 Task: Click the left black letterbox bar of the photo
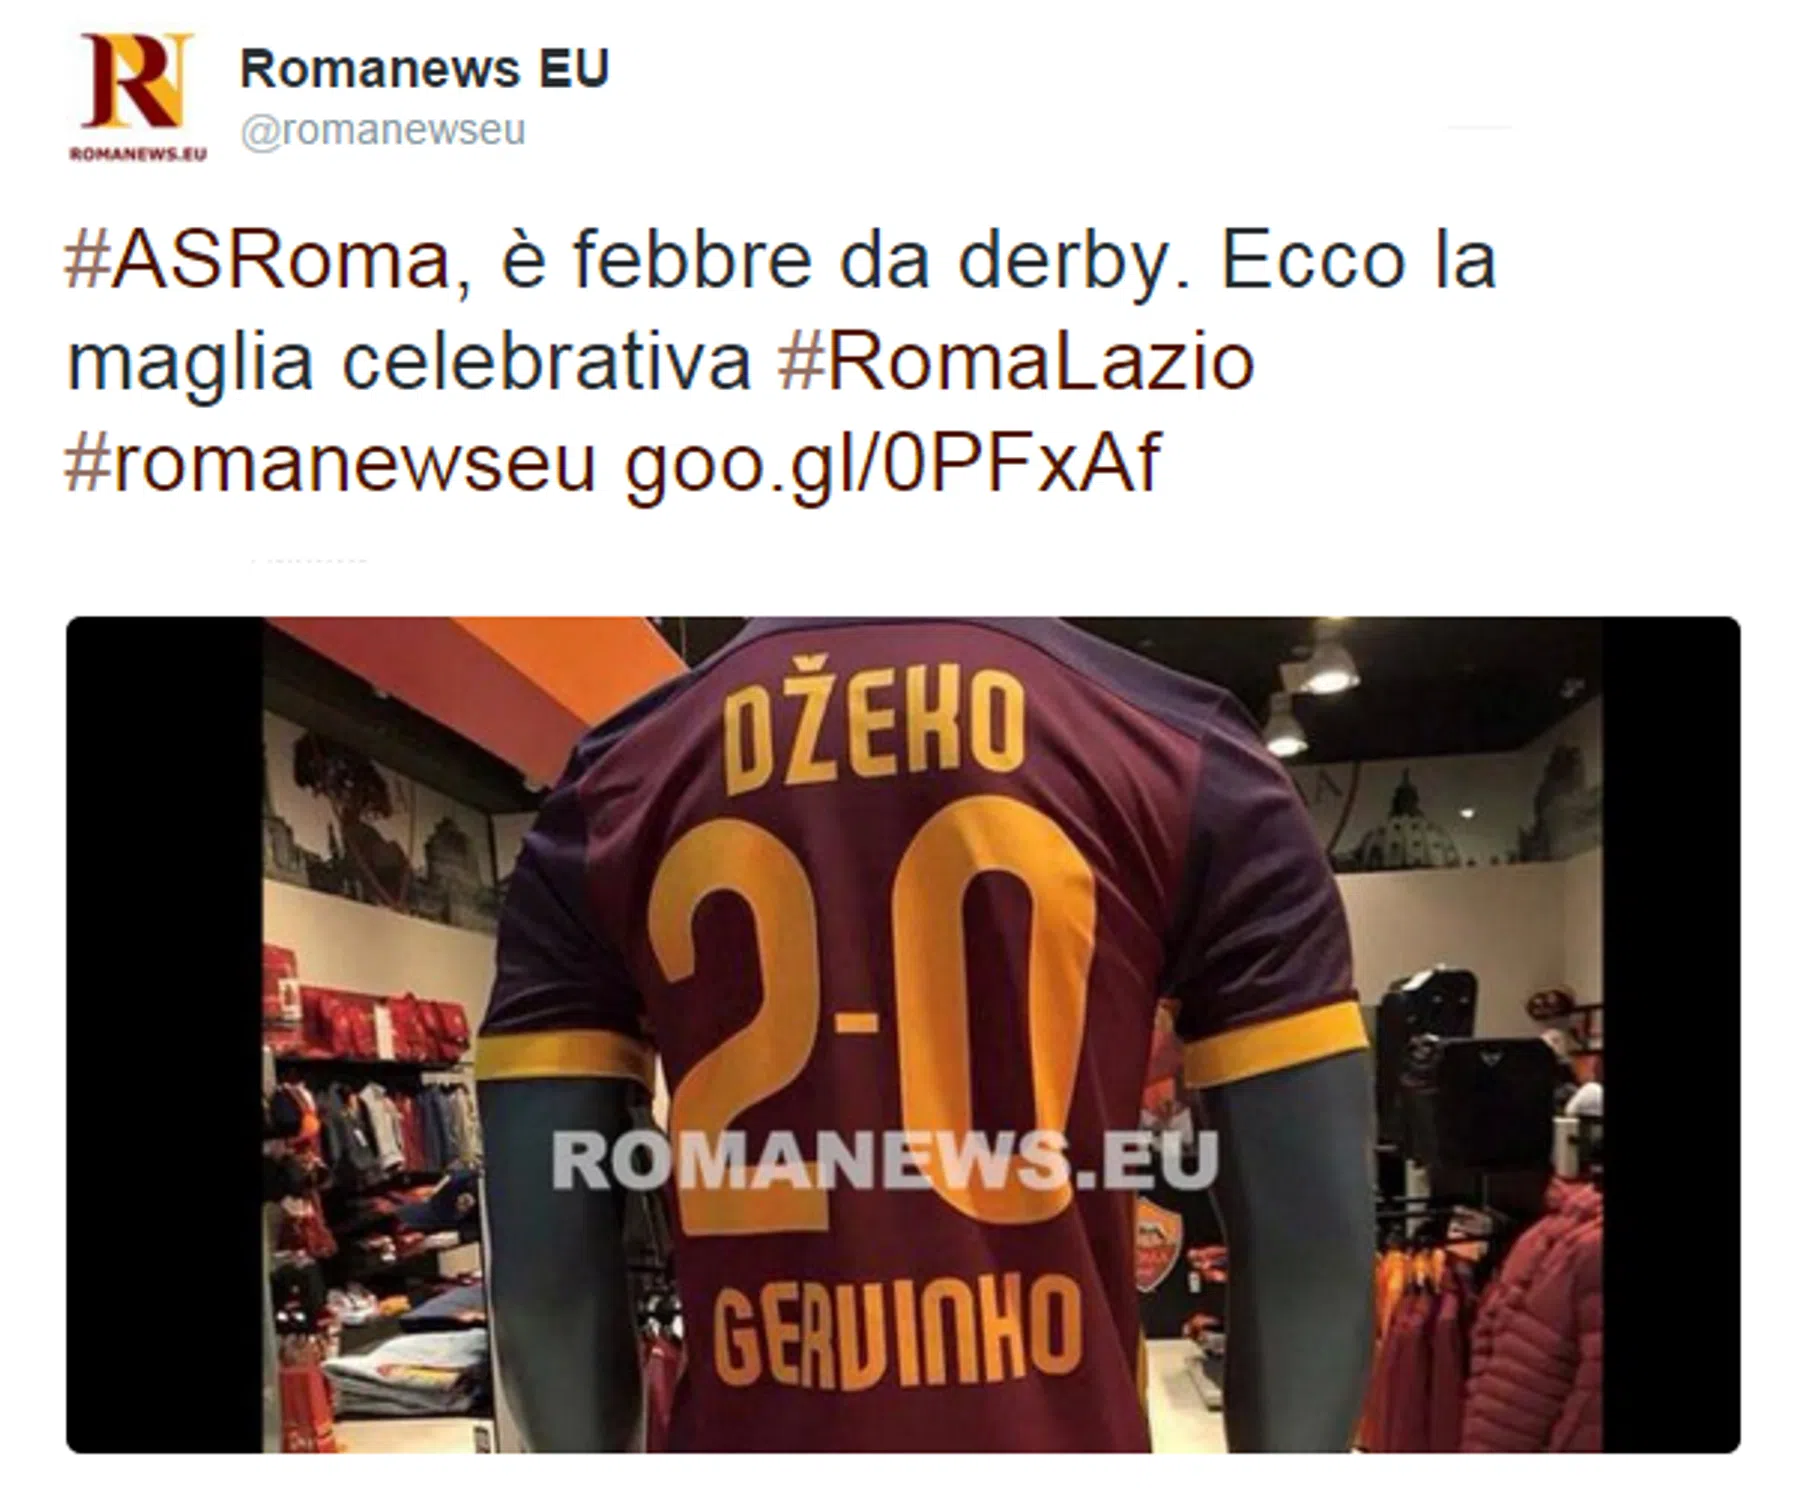pyautogui.click(x=165, y=1034)
